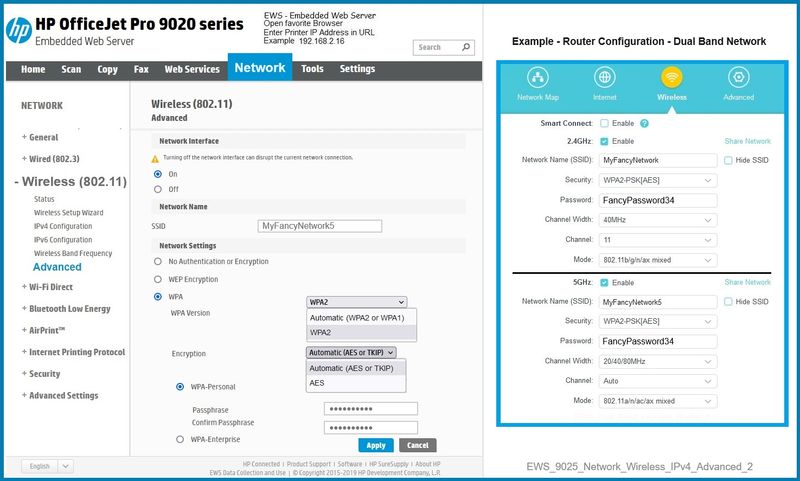Screen dimensions: 800x481
Task: Open IPv4 Configuration sidebar item
Action: (x=63, y=226)
